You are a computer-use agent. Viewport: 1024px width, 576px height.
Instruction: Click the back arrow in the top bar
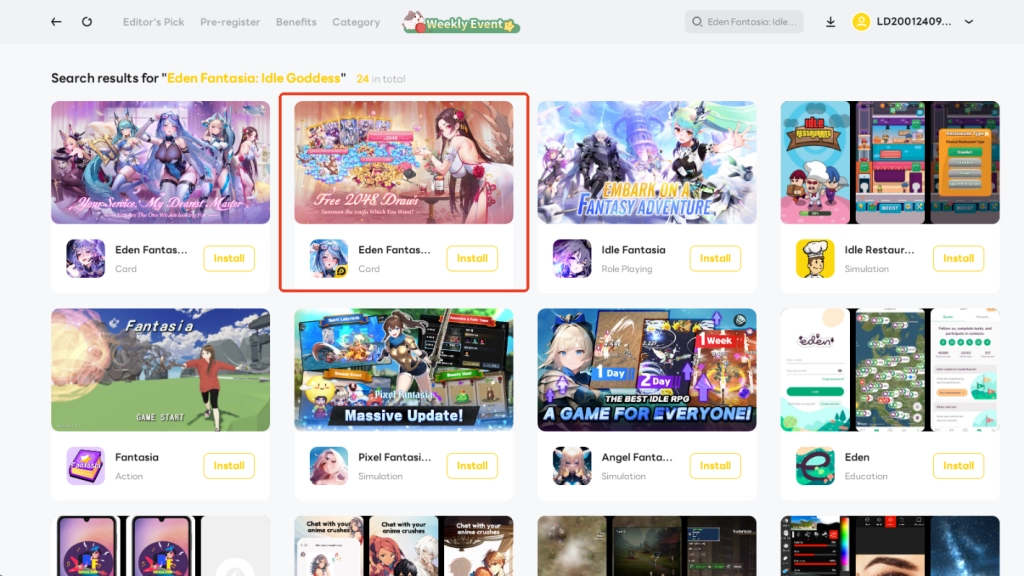click(x=55, y=20)
